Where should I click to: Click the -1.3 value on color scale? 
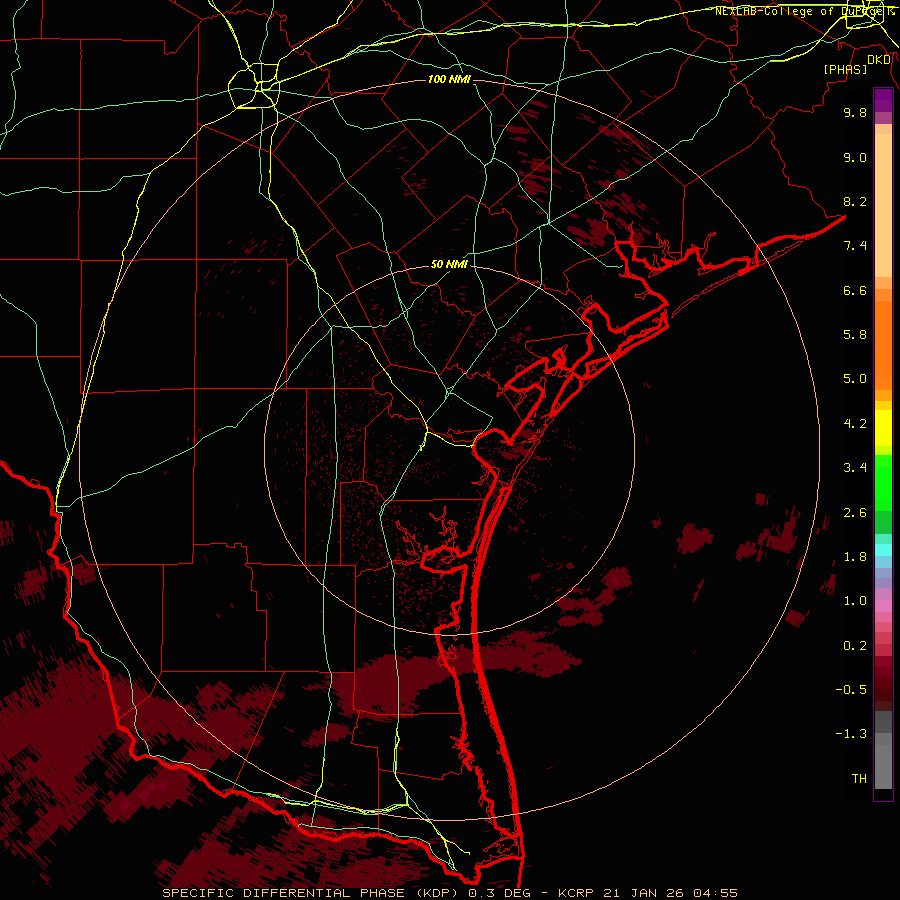coord(851,734)
